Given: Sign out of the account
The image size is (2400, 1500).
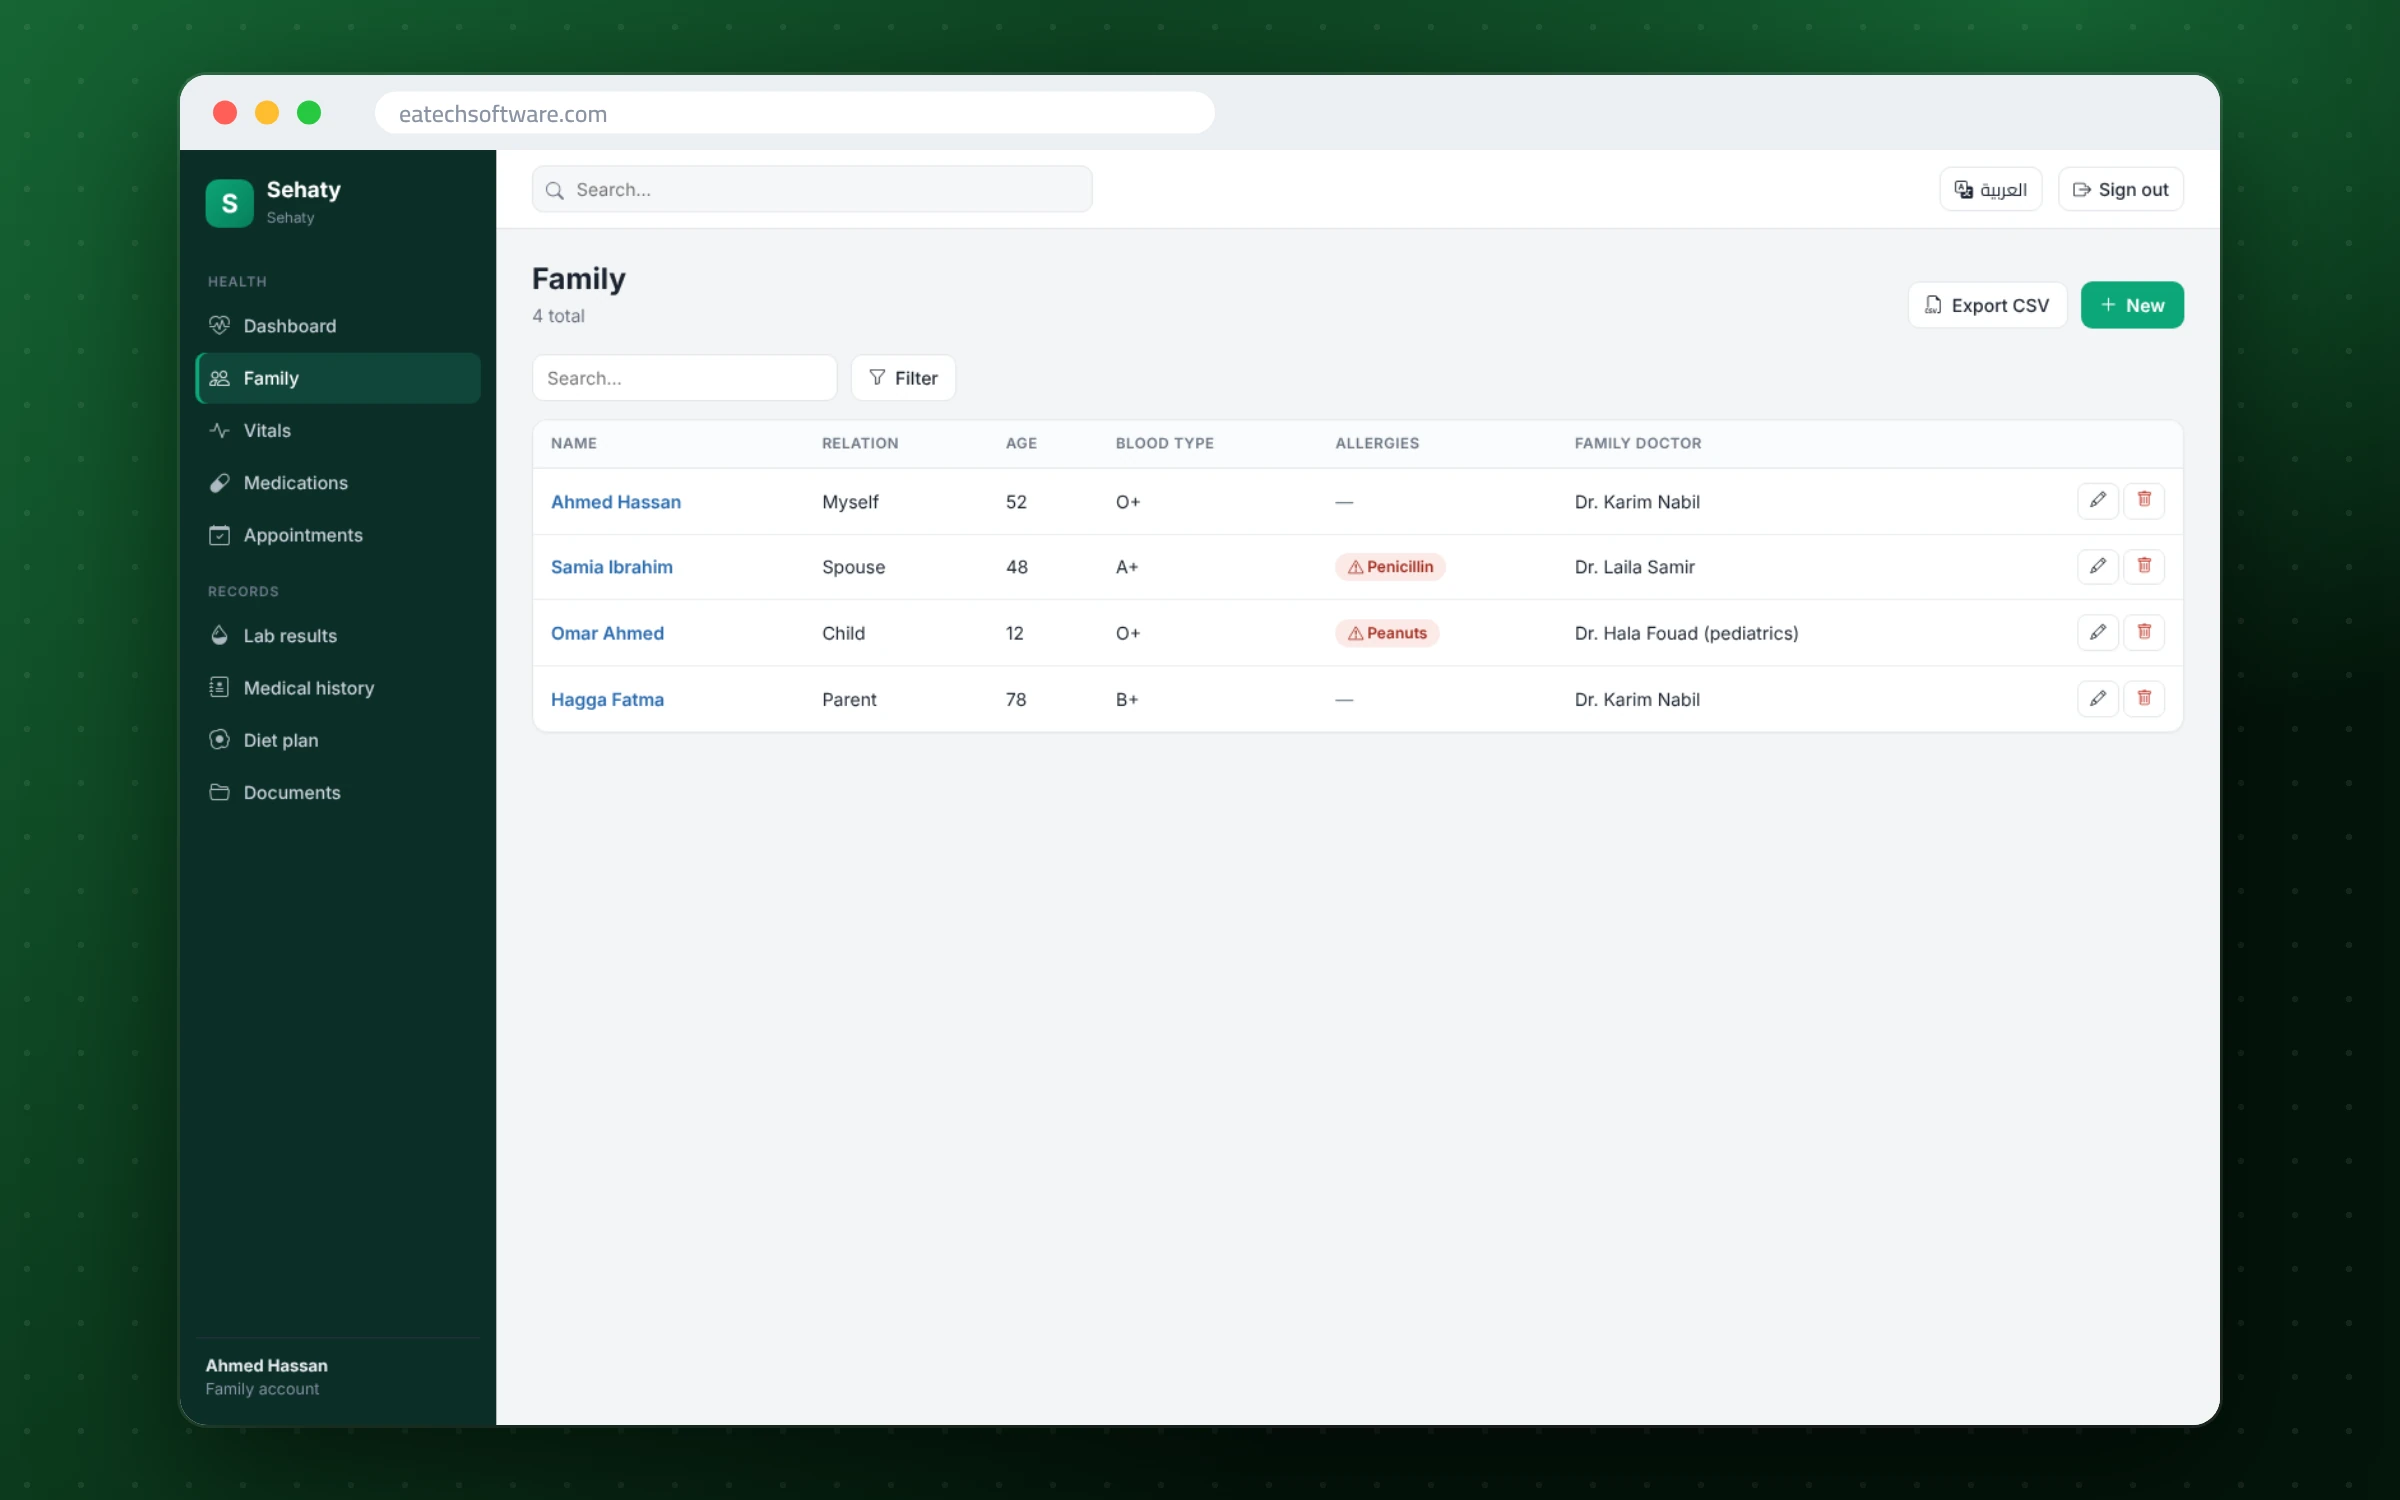Looking at the screenshot, I should pyautogui.click(x=2120, y=189).
